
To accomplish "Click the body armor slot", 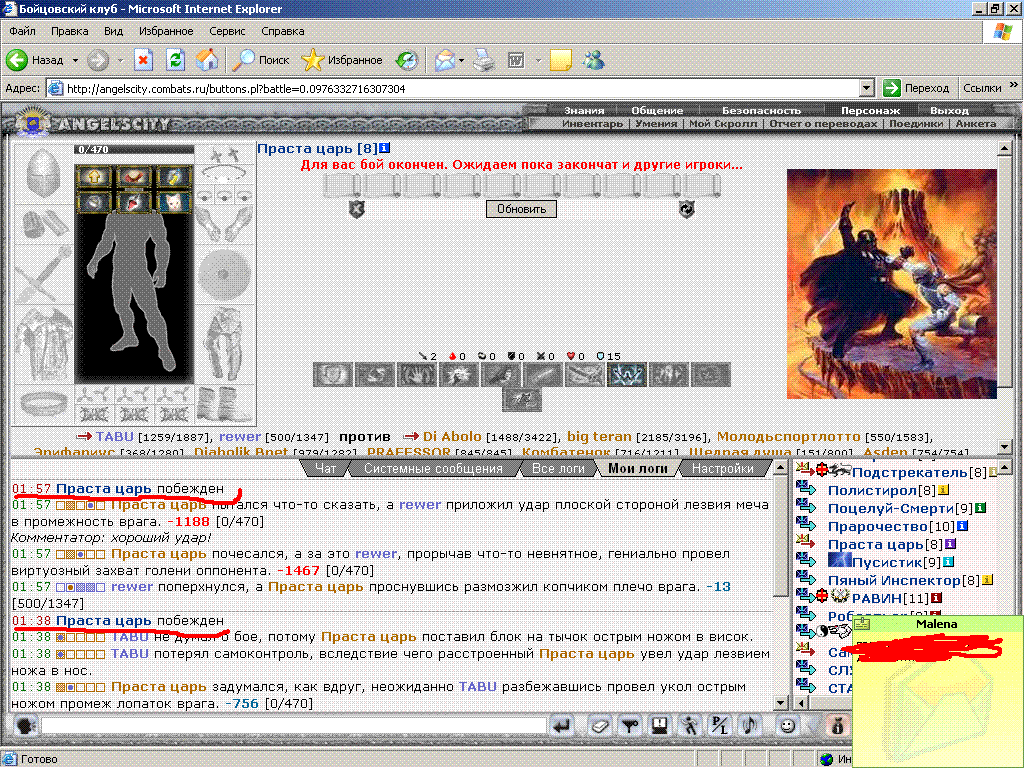I will 44,344.
